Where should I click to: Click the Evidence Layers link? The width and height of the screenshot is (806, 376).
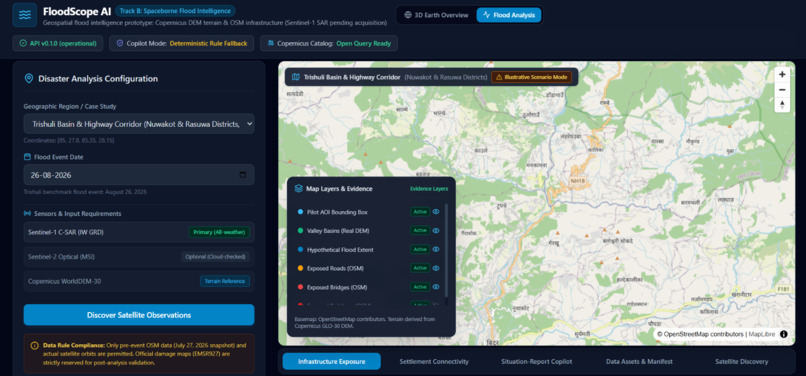(429, 189)
